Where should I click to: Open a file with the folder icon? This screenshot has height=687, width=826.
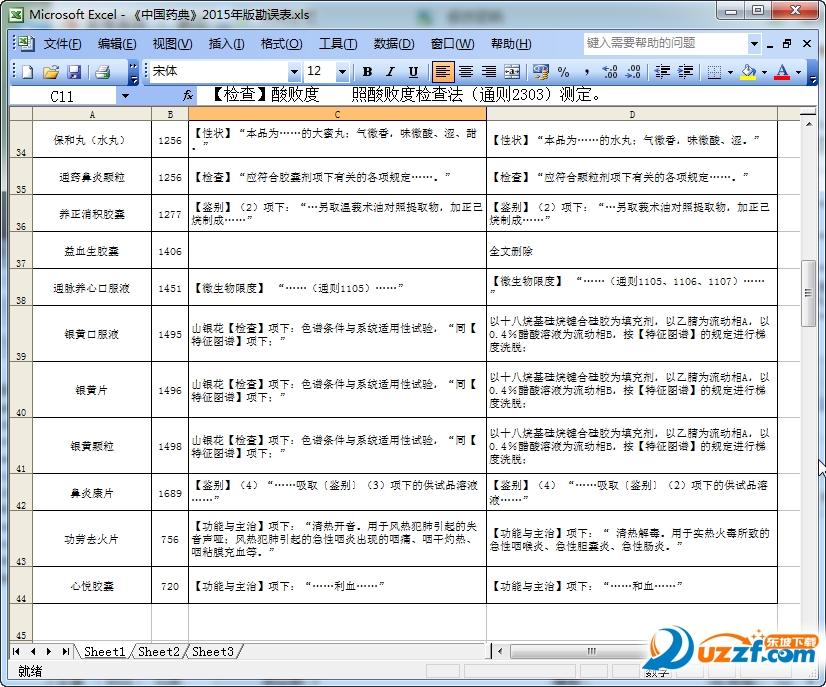[51, 72]
